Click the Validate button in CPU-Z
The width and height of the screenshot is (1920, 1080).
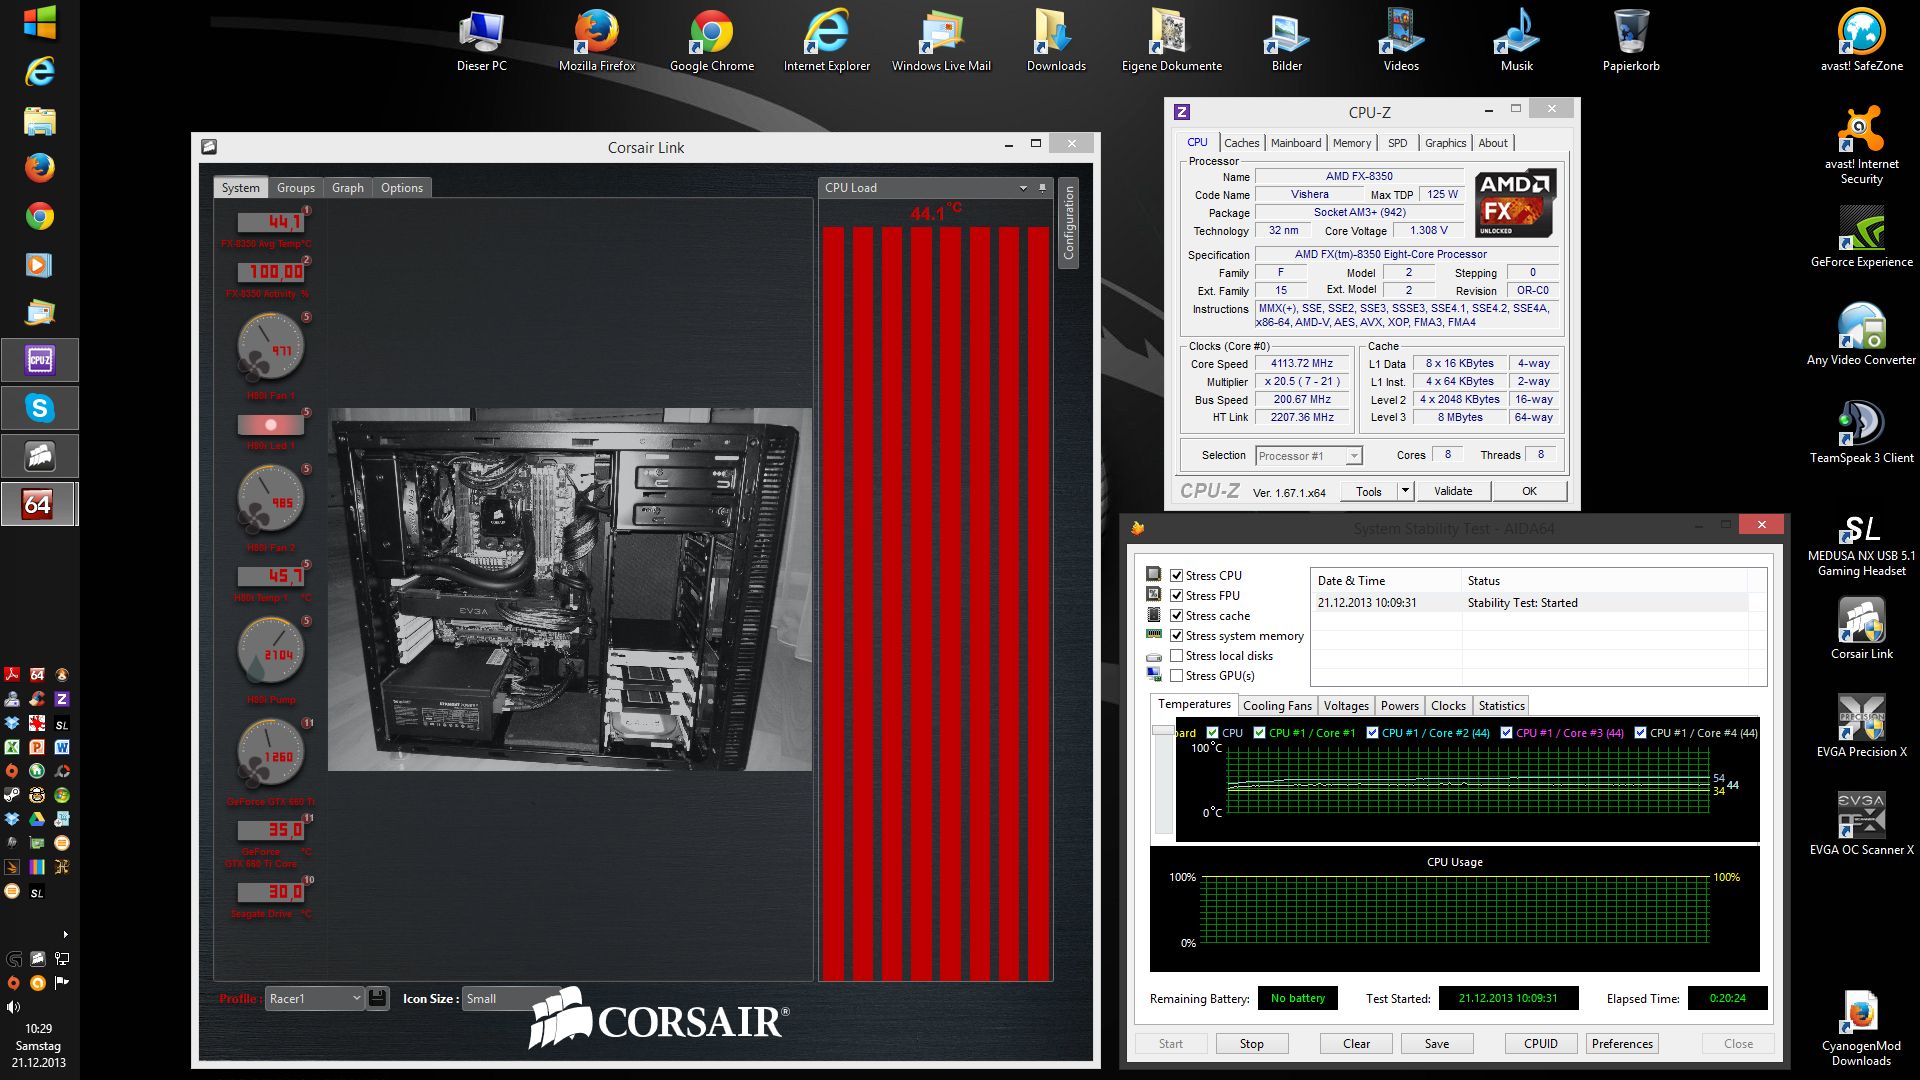point(1452,490)
